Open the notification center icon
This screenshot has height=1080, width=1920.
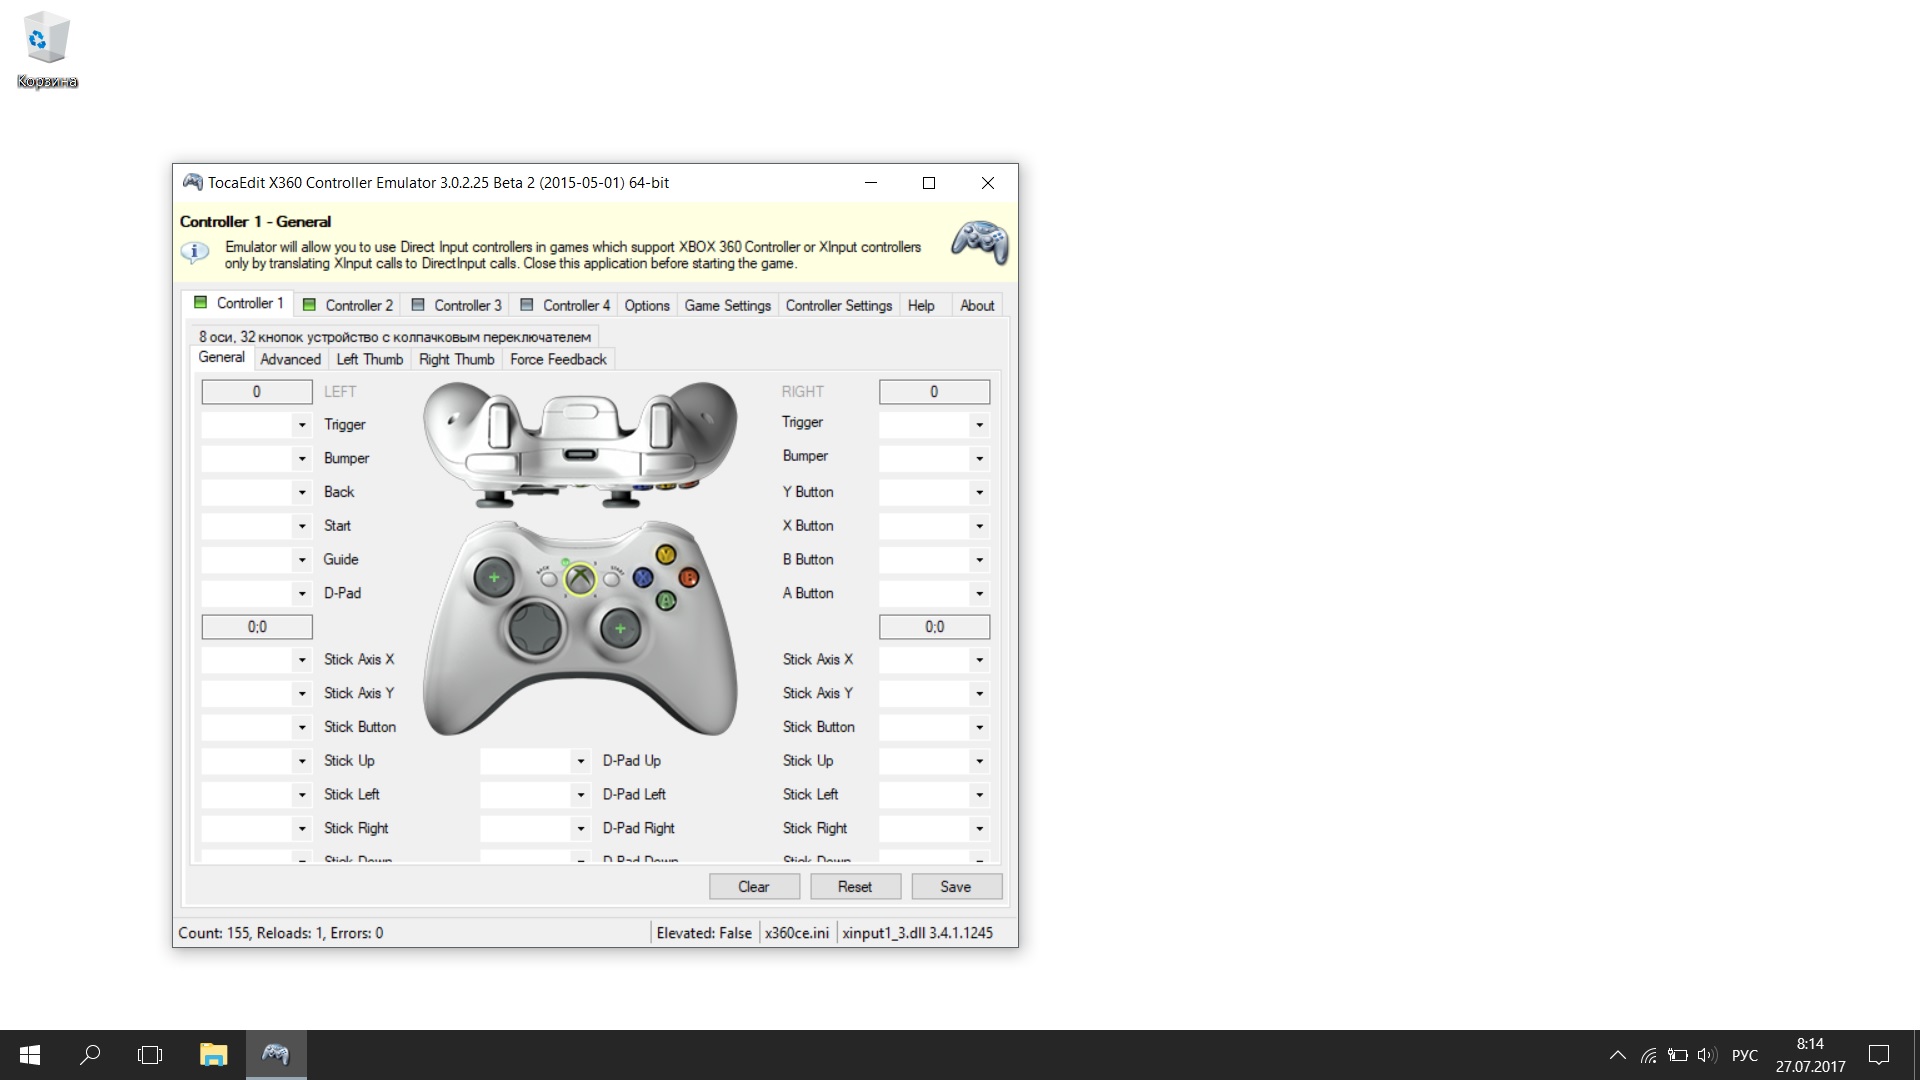tap(1879, 1054)
